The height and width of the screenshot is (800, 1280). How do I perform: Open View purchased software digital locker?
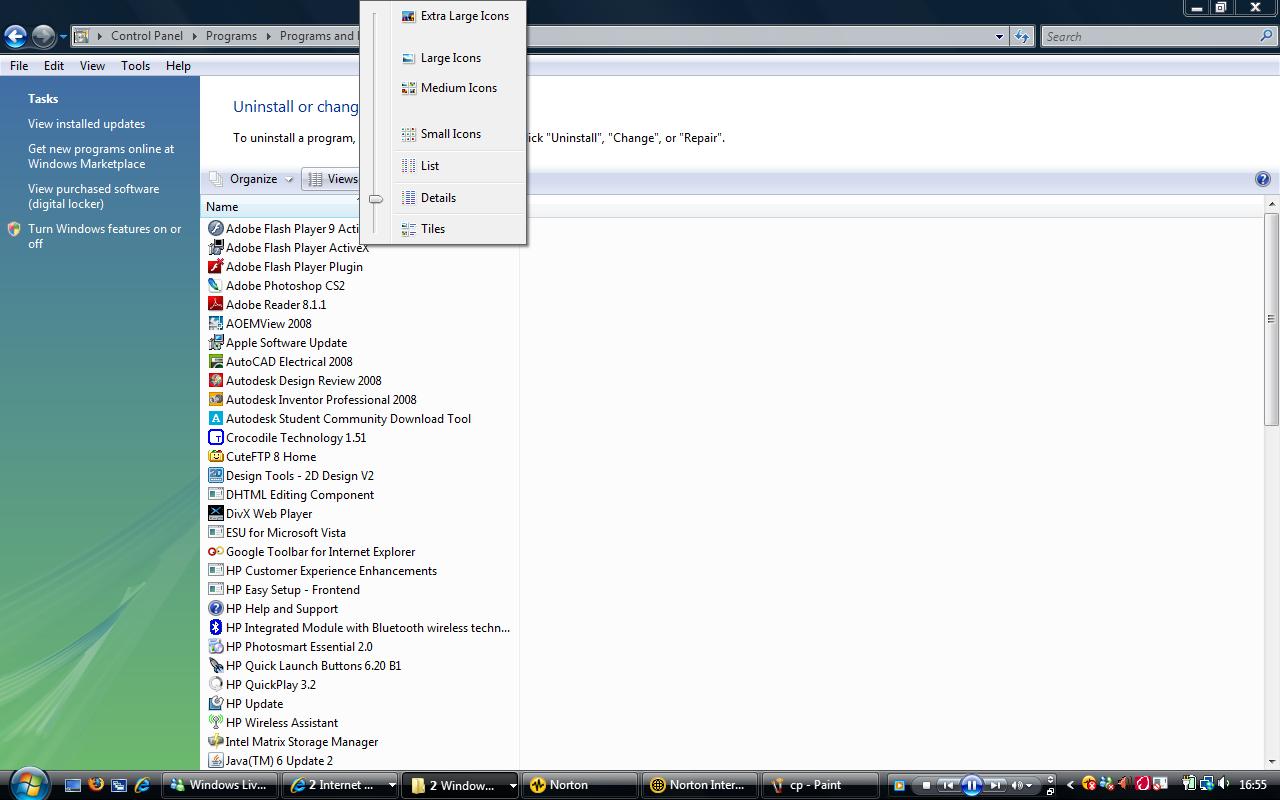[93, 196]
